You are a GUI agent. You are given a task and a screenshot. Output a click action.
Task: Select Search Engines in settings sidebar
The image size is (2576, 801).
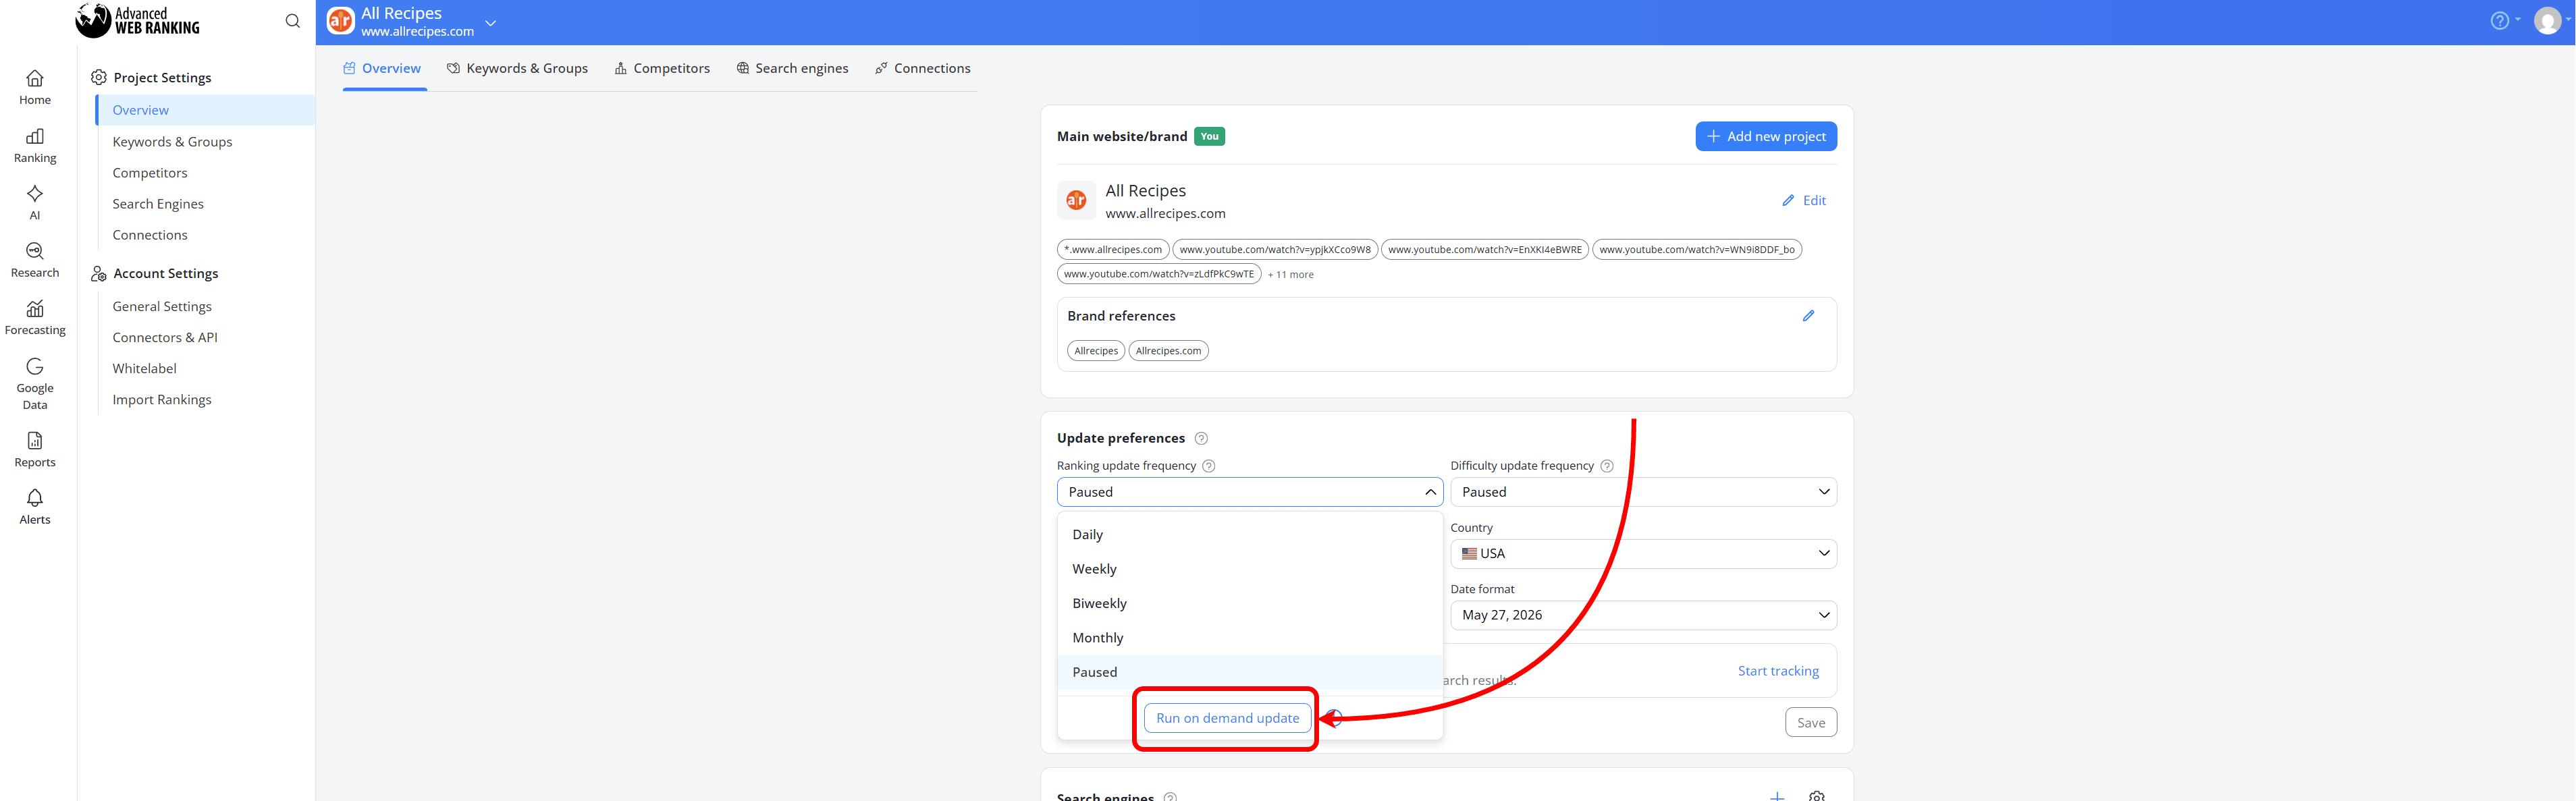point(158,204)
